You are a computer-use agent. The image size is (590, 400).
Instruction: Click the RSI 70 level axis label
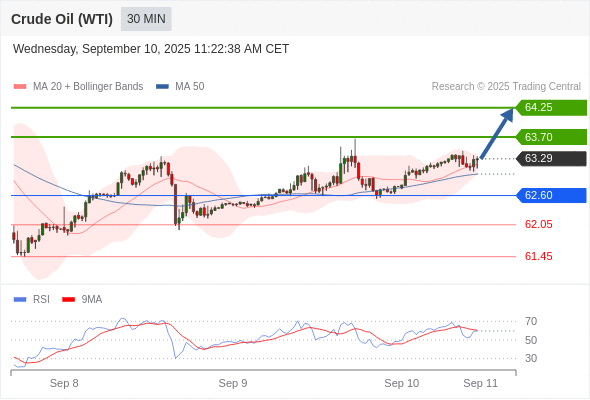531,321
